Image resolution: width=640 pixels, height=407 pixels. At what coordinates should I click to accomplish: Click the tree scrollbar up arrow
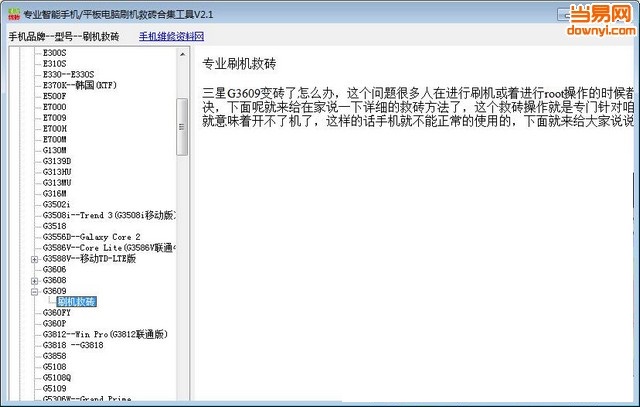(x=182, y=53)
